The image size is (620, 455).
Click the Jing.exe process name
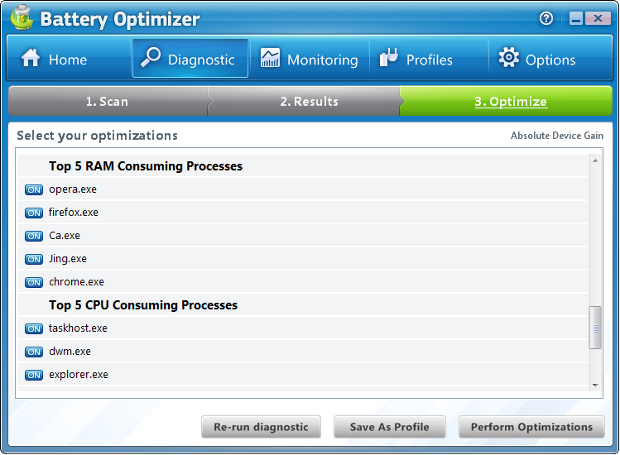click(68, 259)
